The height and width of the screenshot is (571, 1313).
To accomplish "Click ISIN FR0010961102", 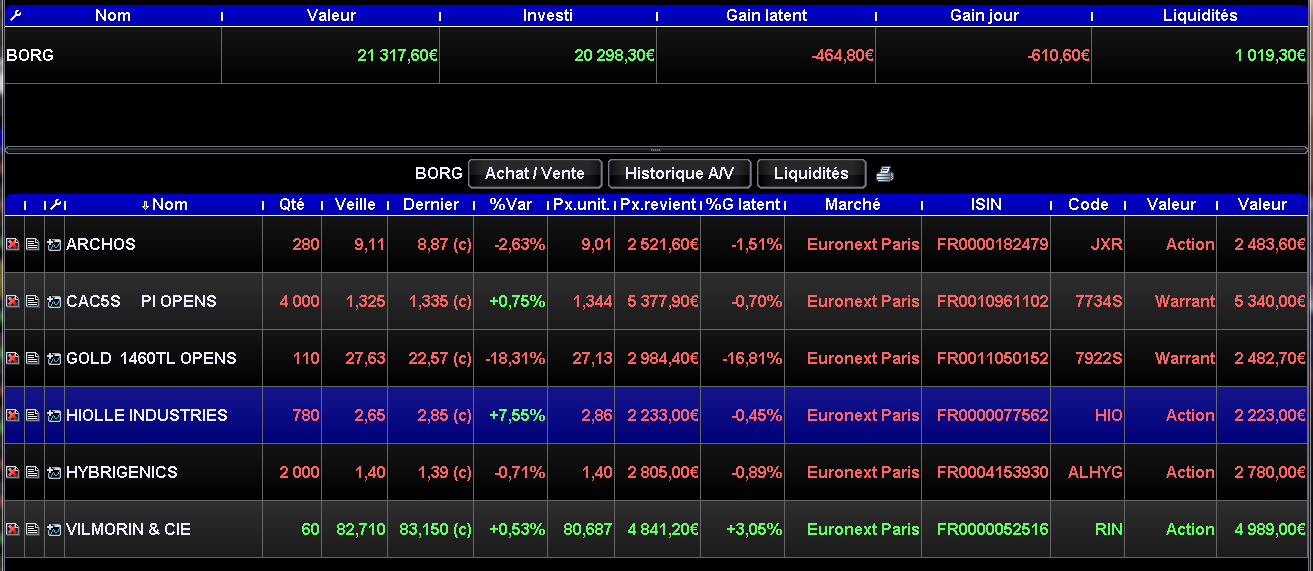I will (992, 302).
